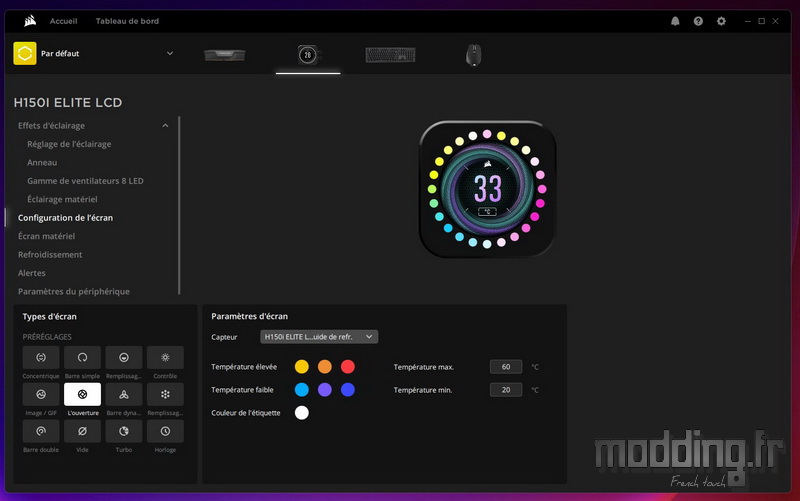This screenshot has width=800, height=501.
Task: Pick the light blue Température faible swatch
Action: (302, 389)
